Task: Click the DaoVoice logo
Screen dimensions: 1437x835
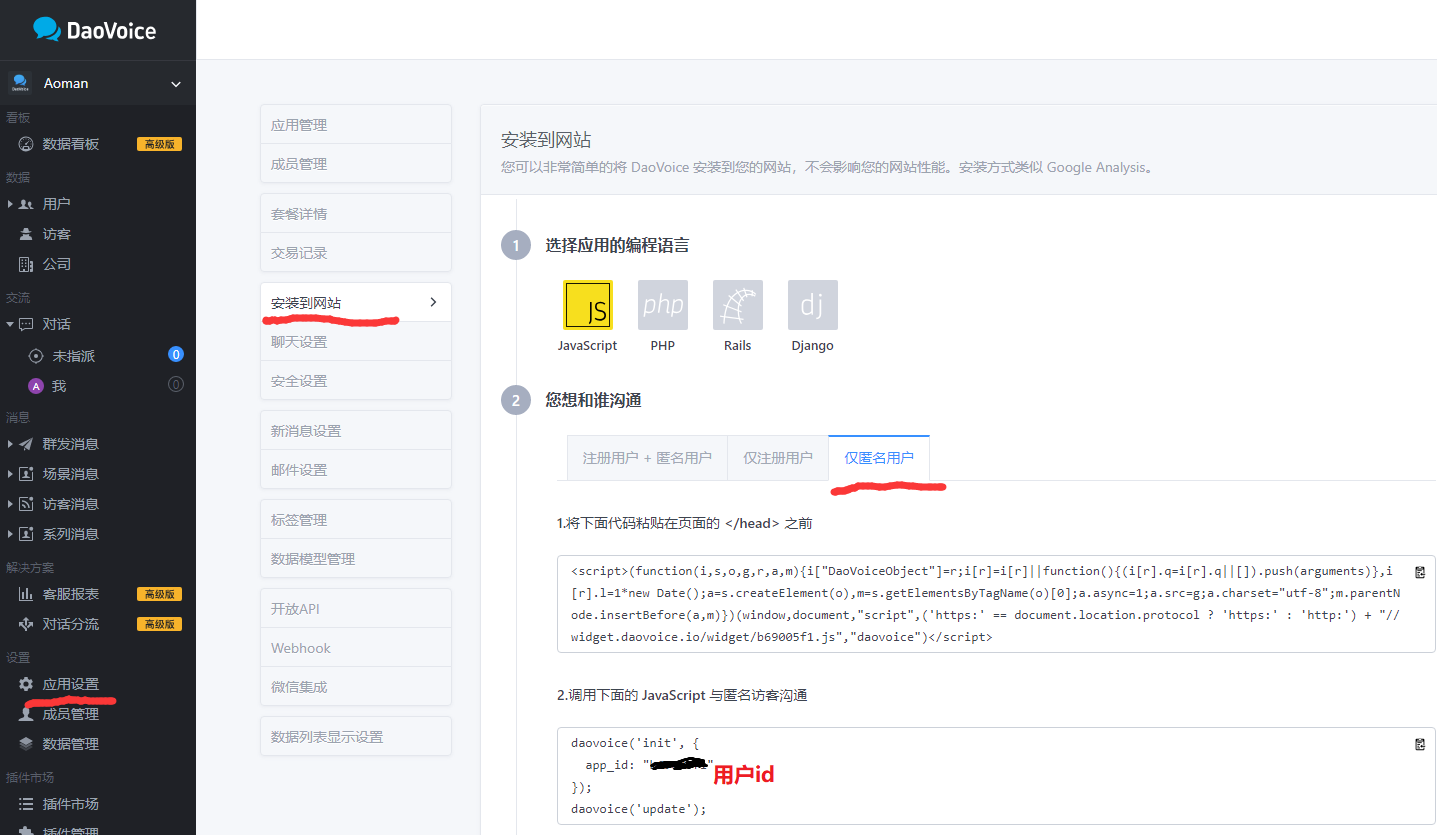Action: coord(94,29)
